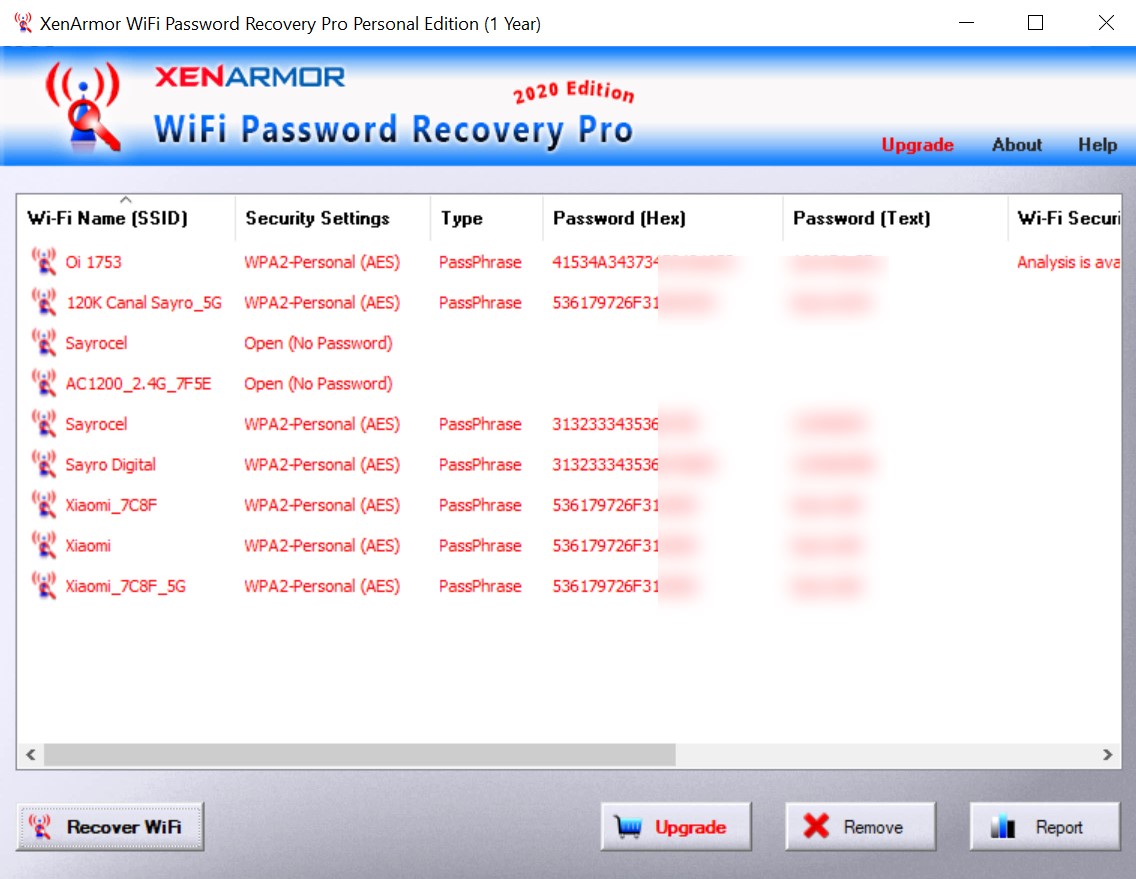The width and height of the screenshot is (1136, 879).
Task: Click the sort caret above the SSID column
Action: [x=124, y=198]
